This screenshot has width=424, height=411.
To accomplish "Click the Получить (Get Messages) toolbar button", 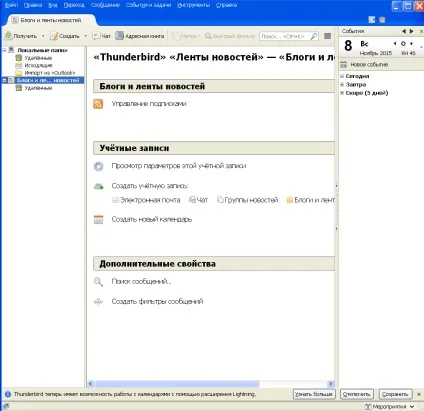I will 21,36.
